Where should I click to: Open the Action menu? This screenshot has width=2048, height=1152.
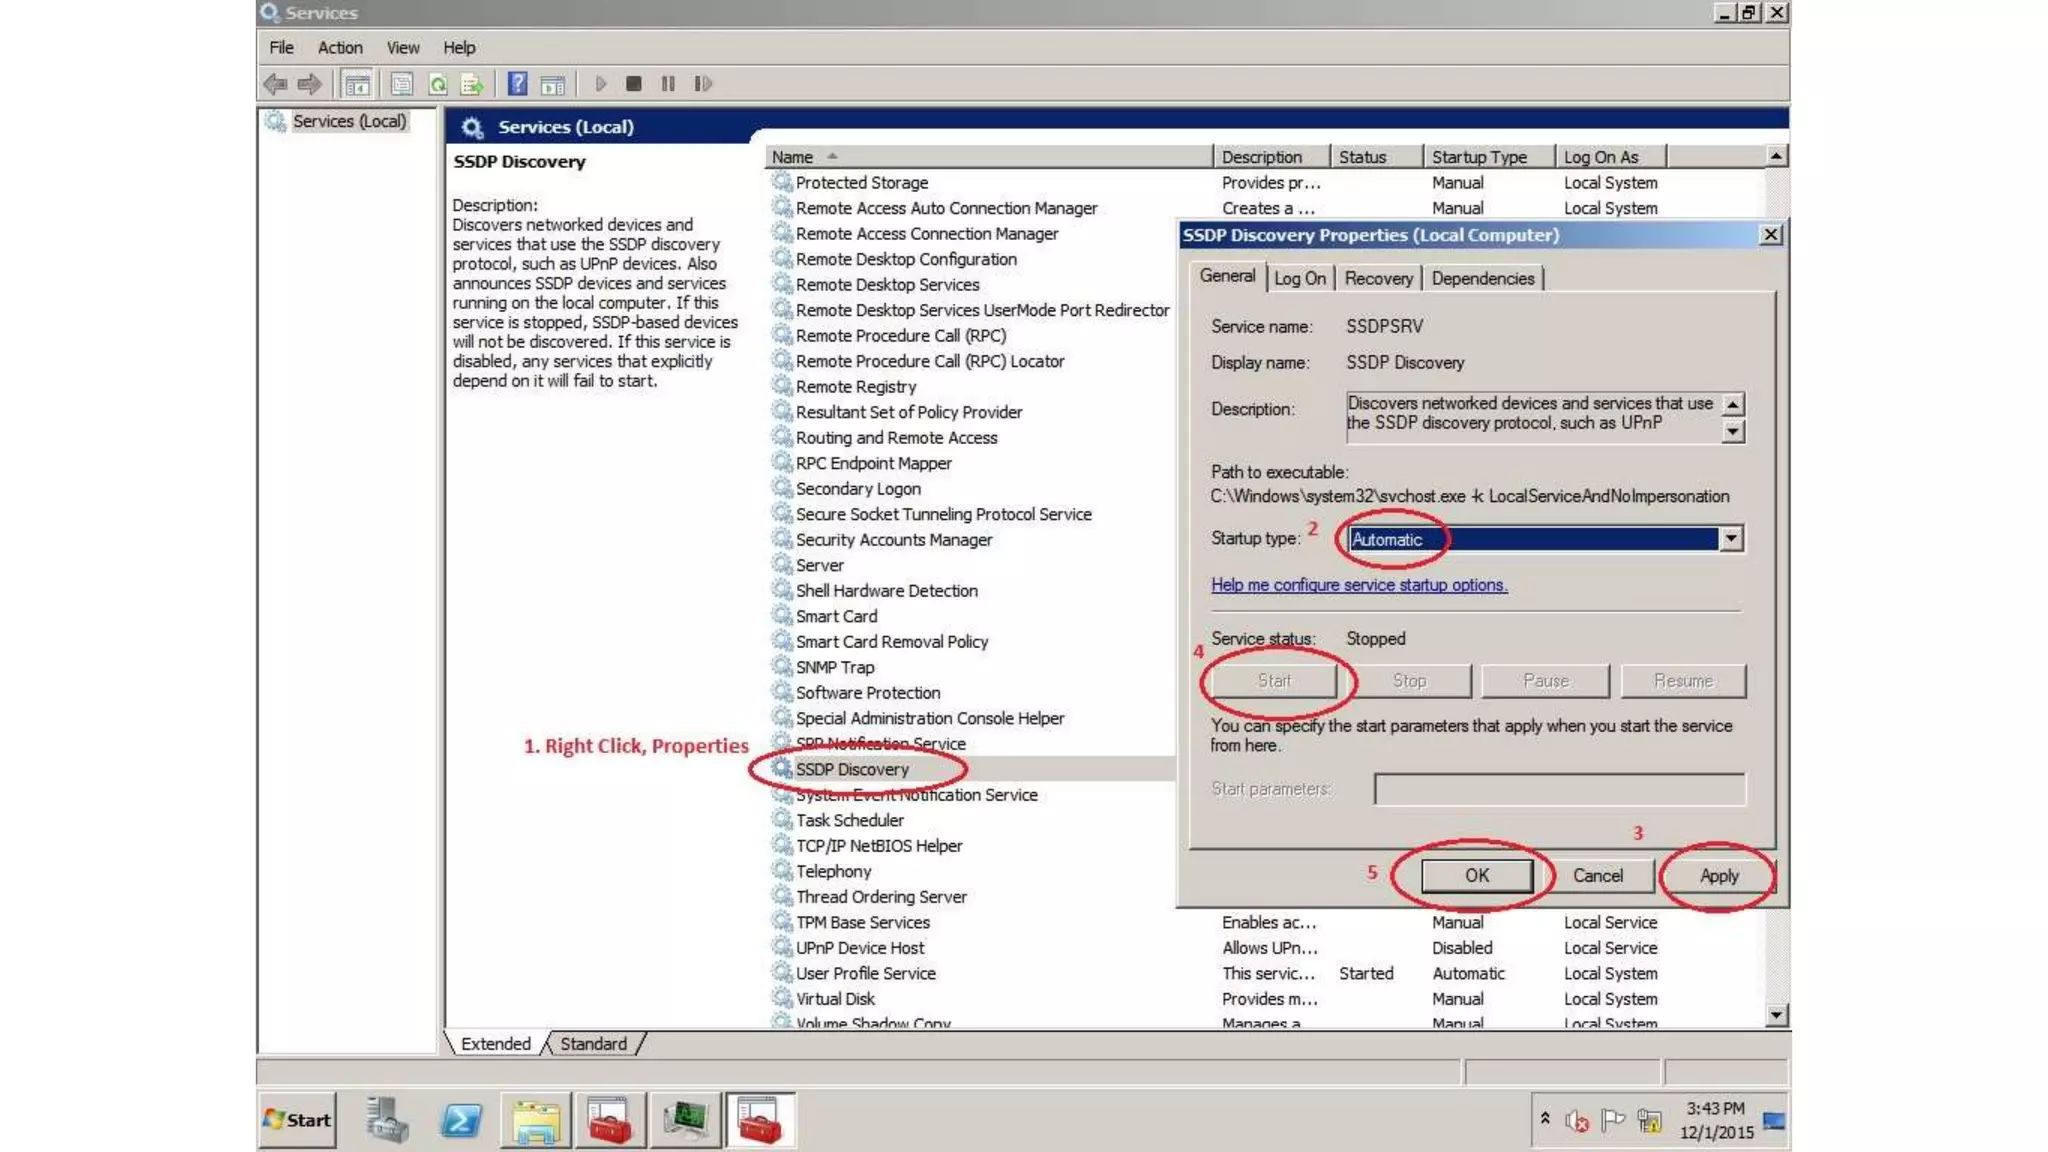click(x=340, y=47)
